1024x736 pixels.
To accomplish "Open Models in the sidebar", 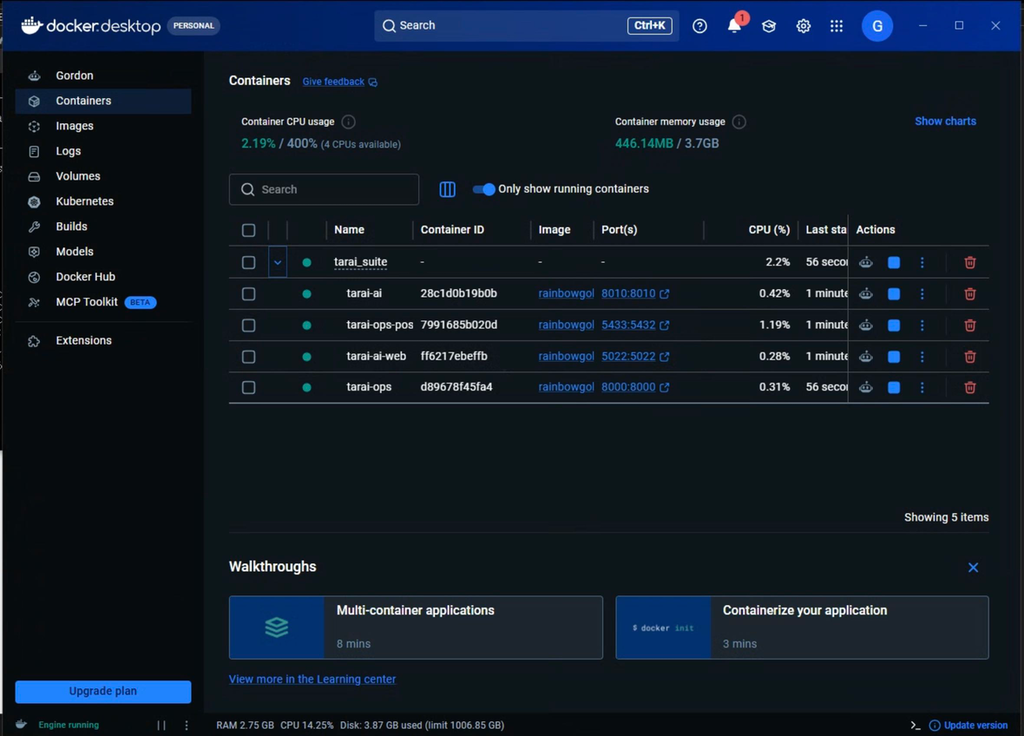I will point(103,252).
